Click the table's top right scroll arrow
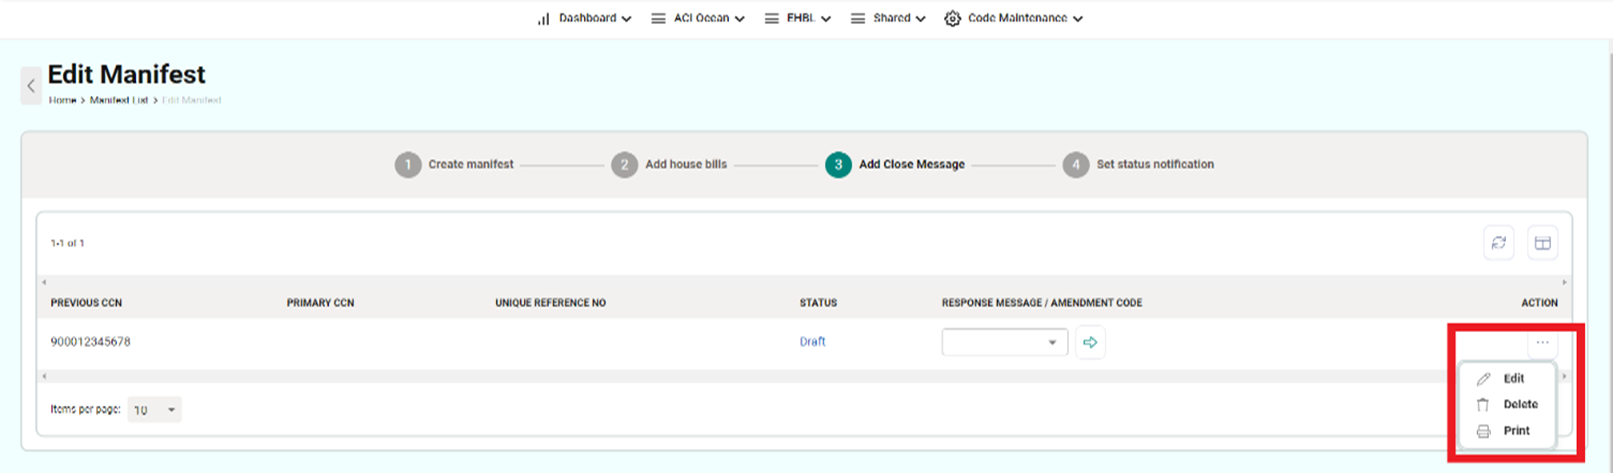The image size is (1613, 473). (x=1564, y=282)
